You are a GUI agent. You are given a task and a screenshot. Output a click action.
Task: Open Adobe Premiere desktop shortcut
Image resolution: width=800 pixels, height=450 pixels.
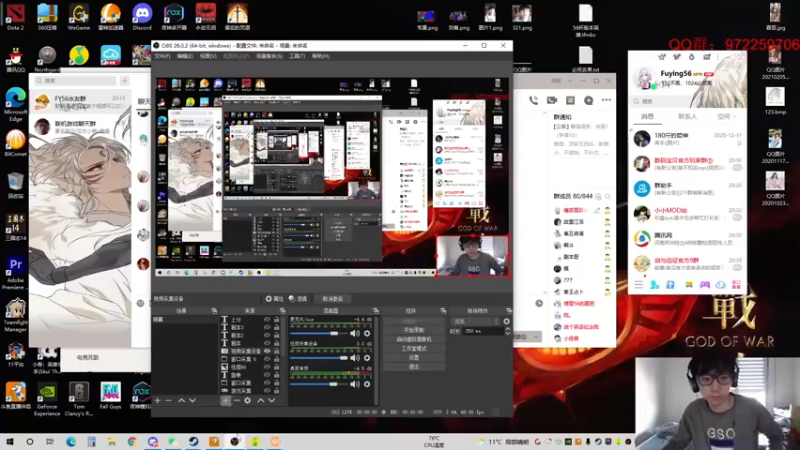point(15,273)
